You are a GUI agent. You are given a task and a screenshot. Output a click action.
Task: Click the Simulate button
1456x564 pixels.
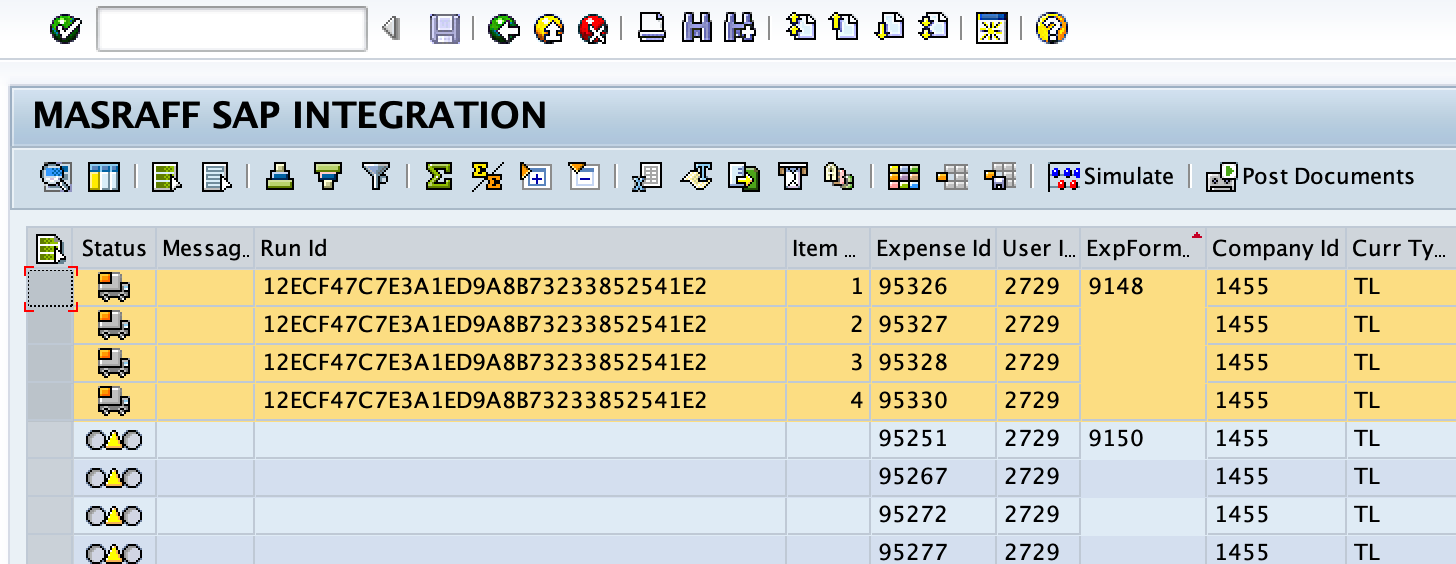coord(1111,177)
